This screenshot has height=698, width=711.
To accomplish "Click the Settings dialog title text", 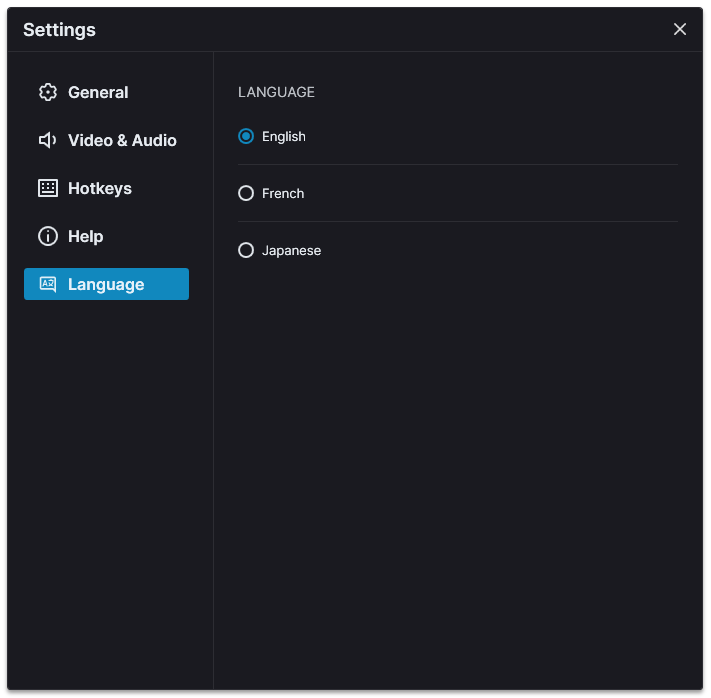I will pos(59,30).
